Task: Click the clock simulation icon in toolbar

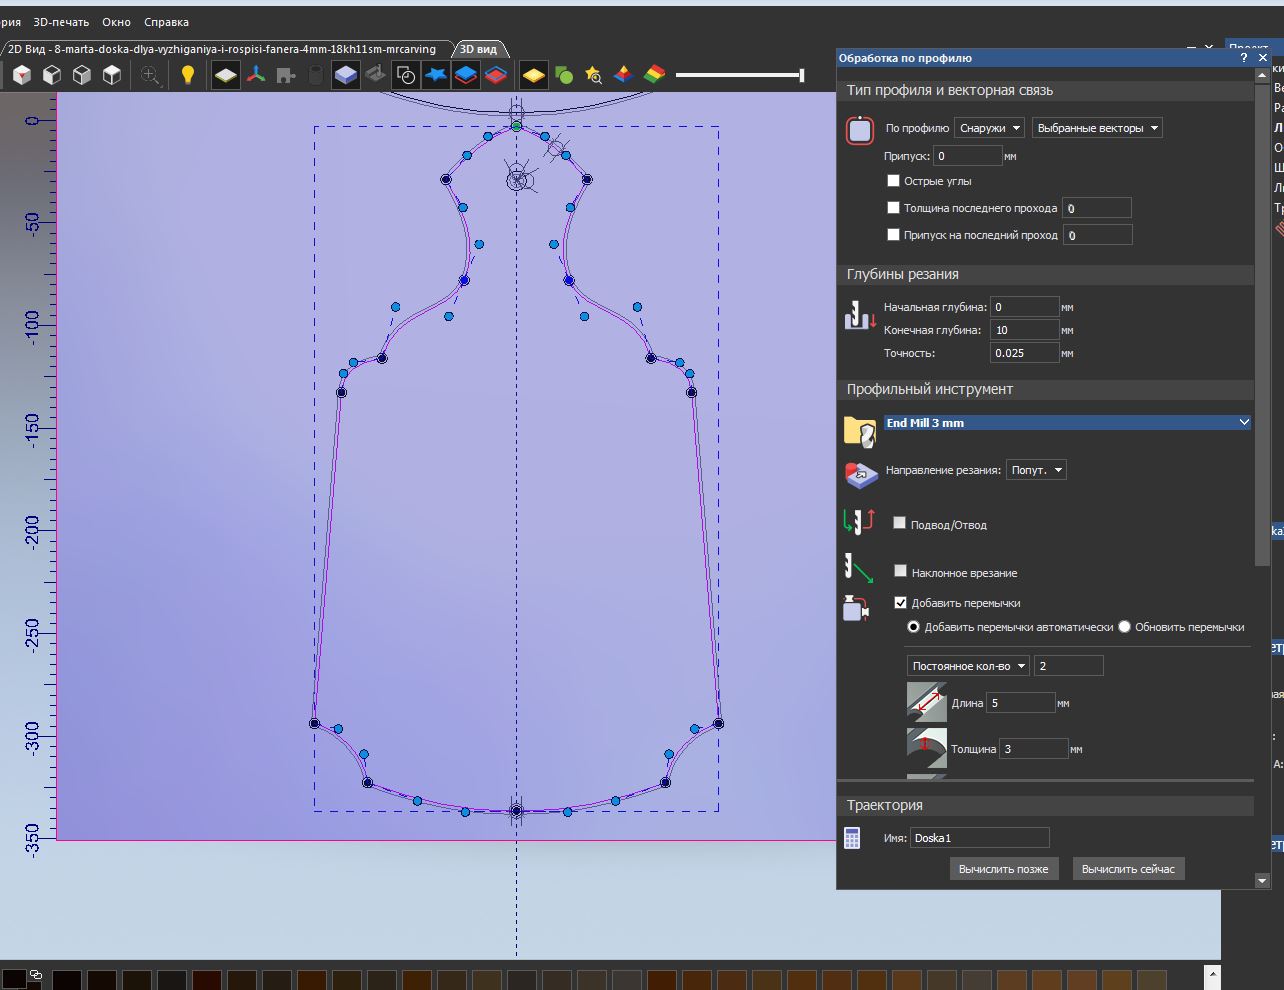Action: pyautogui.click(x=406, y=75)
